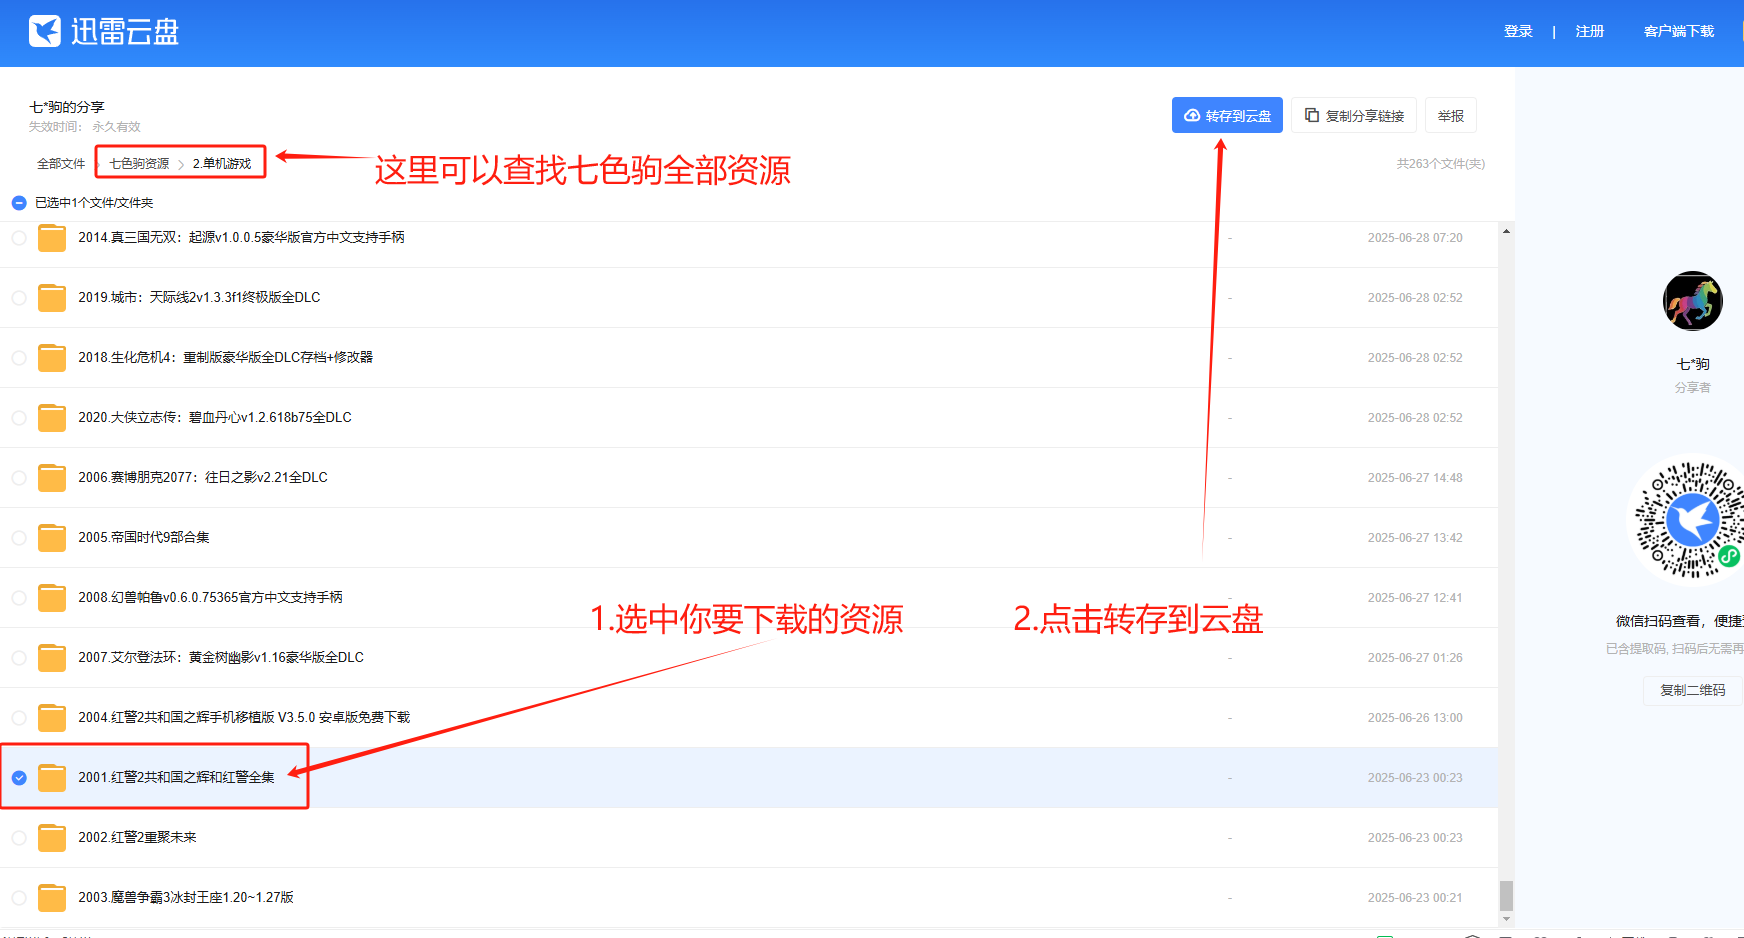This screenshot has width=1744, height=938.
Task: Click the 举报 button
Action: point(1451,116)
